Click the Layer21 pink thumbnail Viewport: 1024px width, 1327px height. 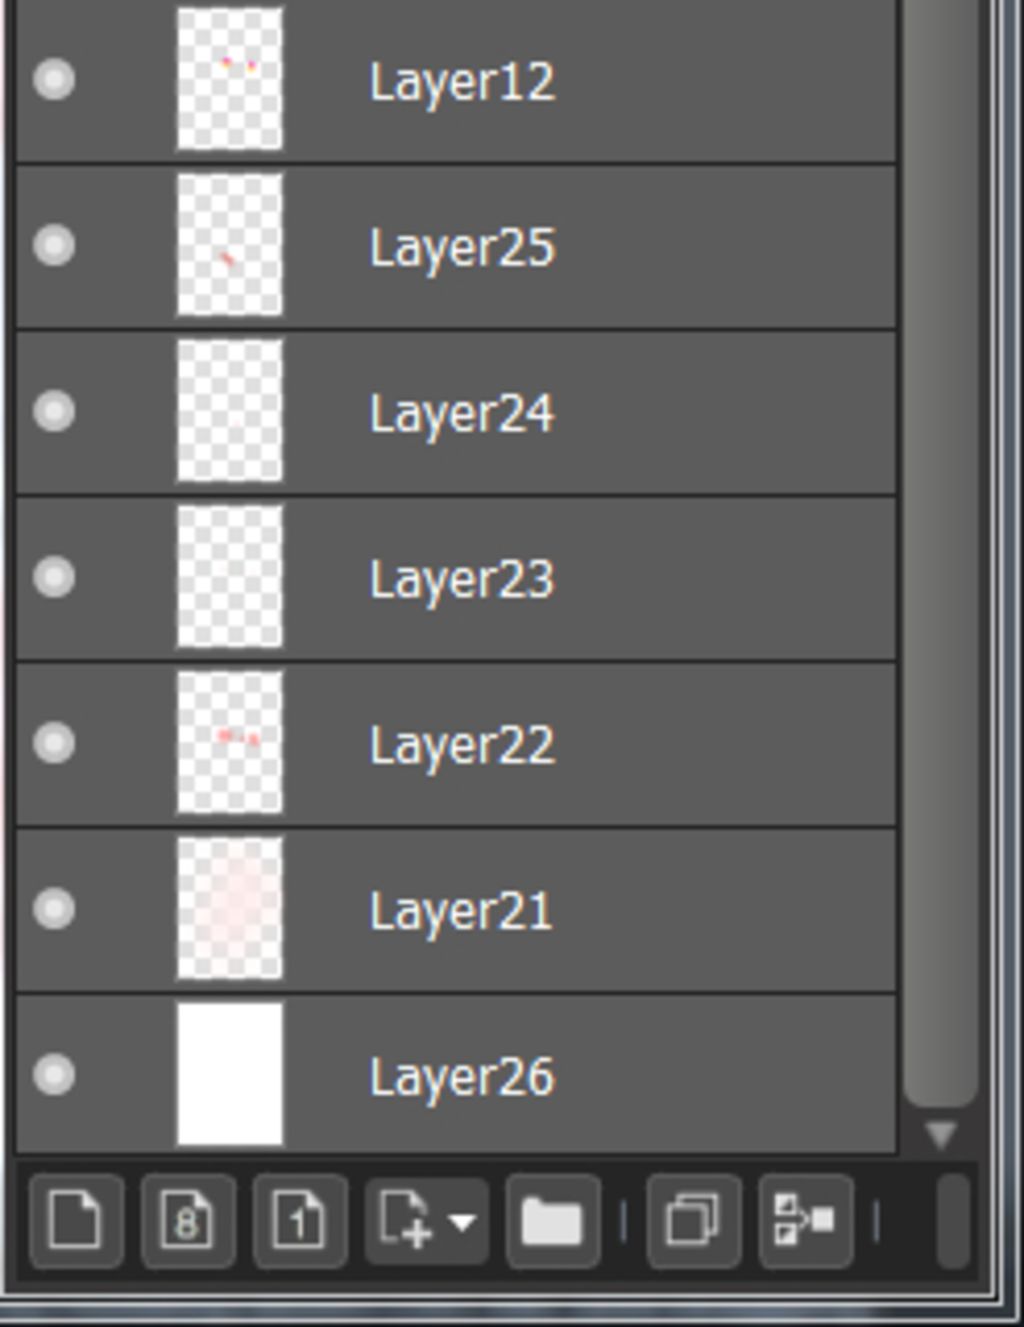tap(230, 909)
